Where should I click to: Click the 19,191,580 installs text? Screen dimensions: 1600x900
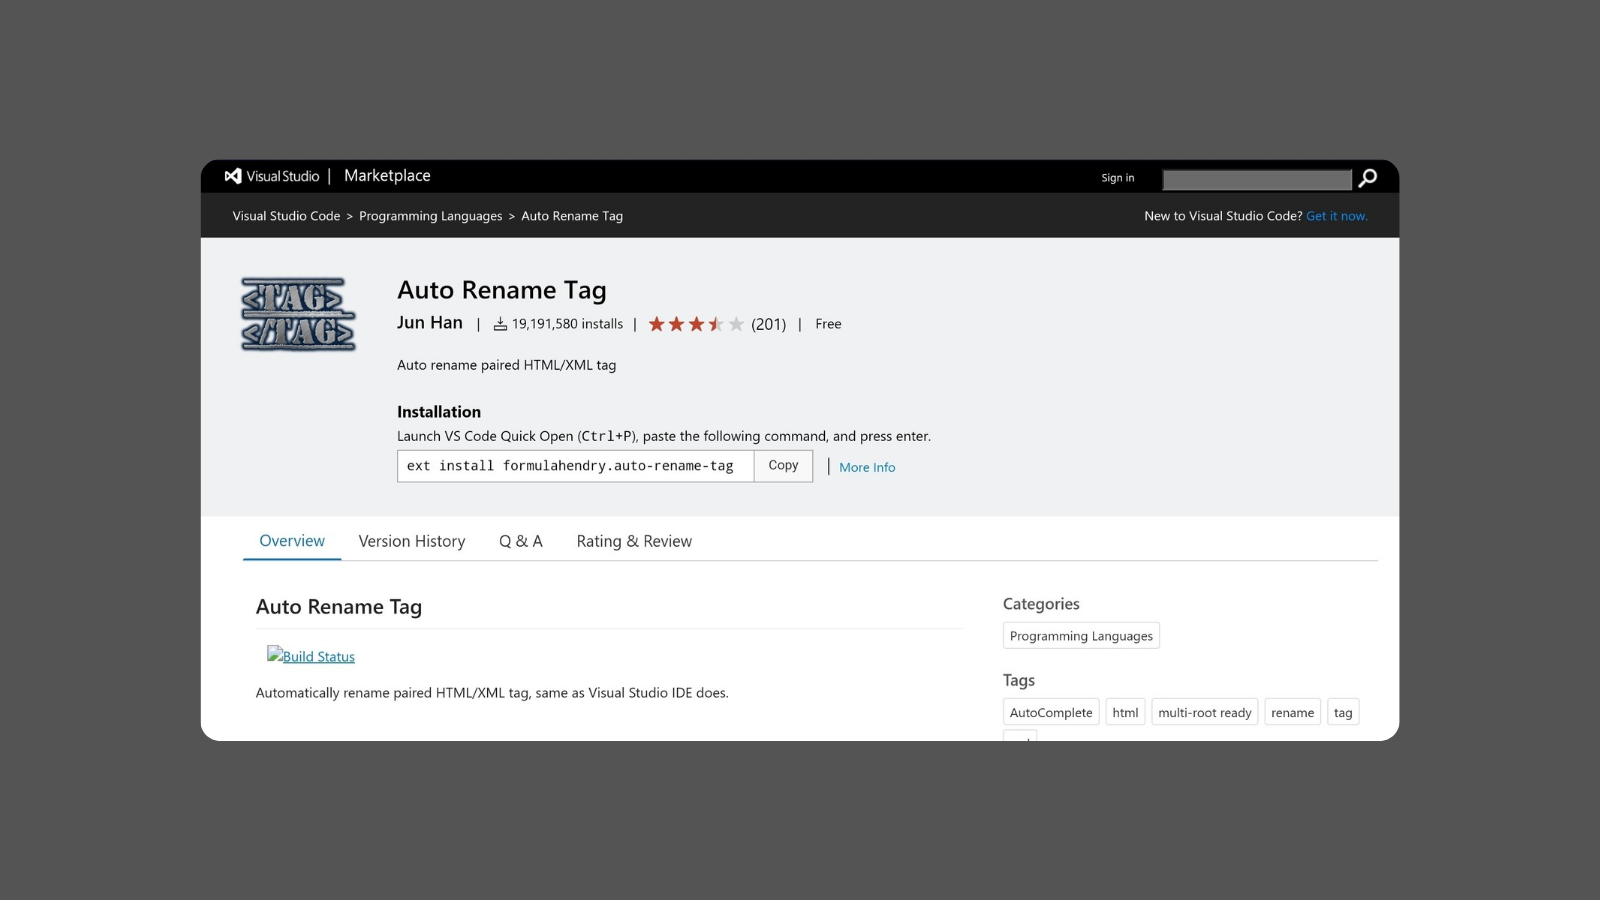[x=567, y=324]
